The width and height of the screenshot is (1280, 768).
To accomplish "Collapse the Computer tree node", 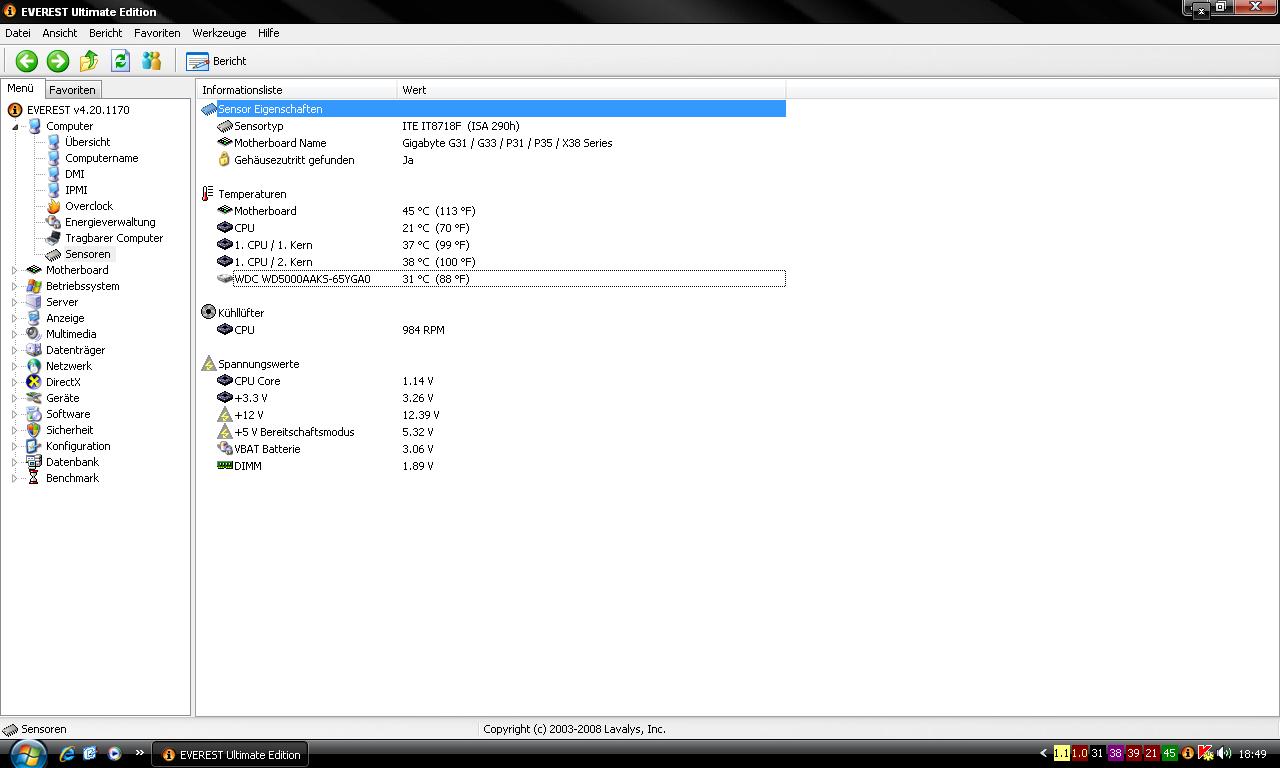I will point(15,127).
